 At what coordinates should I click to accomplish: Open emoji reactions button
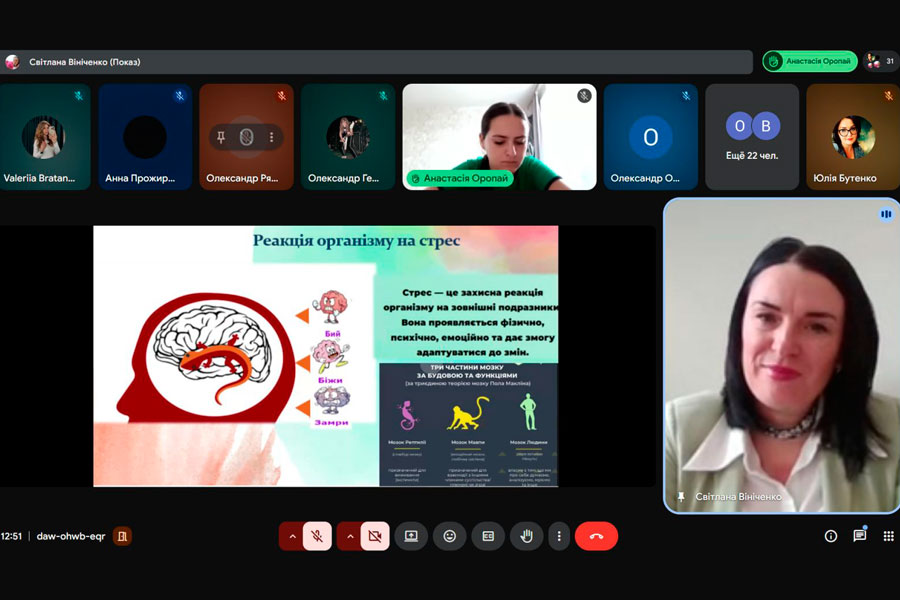449,536
